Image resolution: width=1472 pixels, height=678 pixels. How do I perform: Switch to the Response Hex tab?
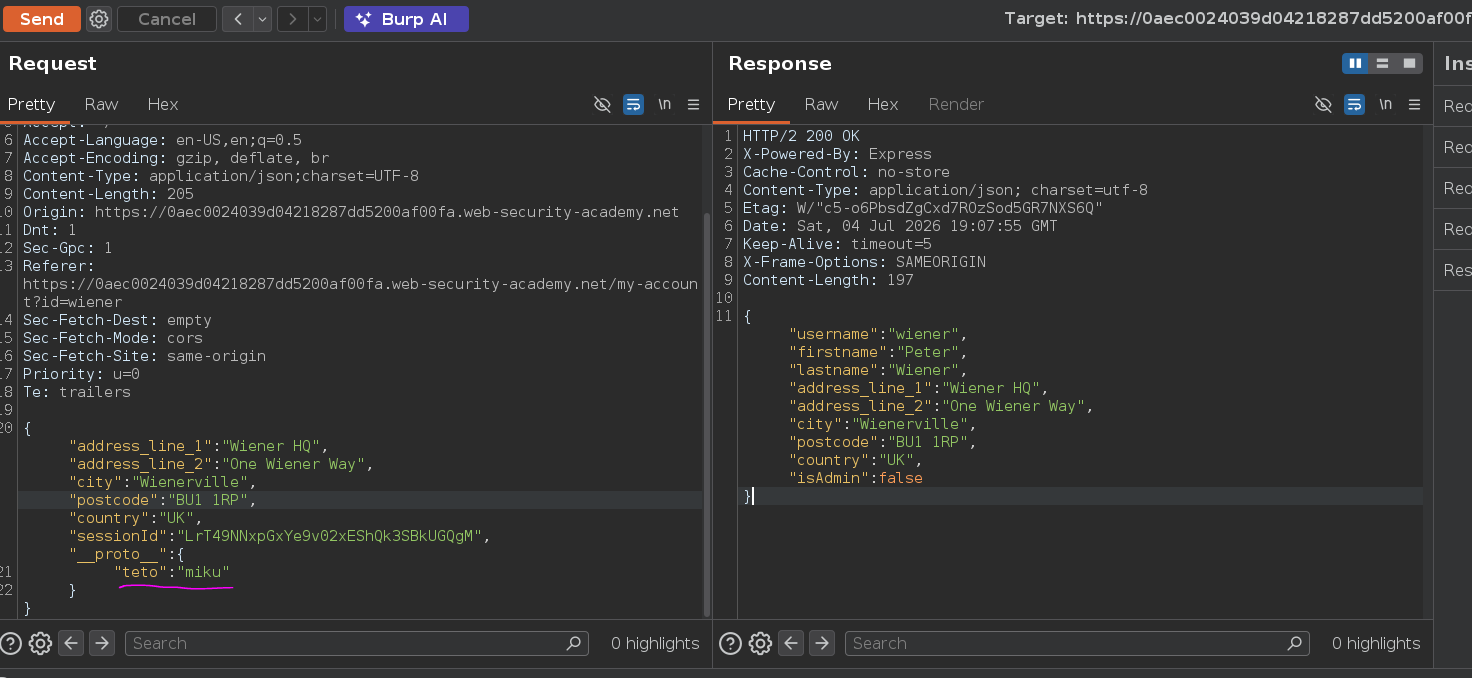pos(883,104)
